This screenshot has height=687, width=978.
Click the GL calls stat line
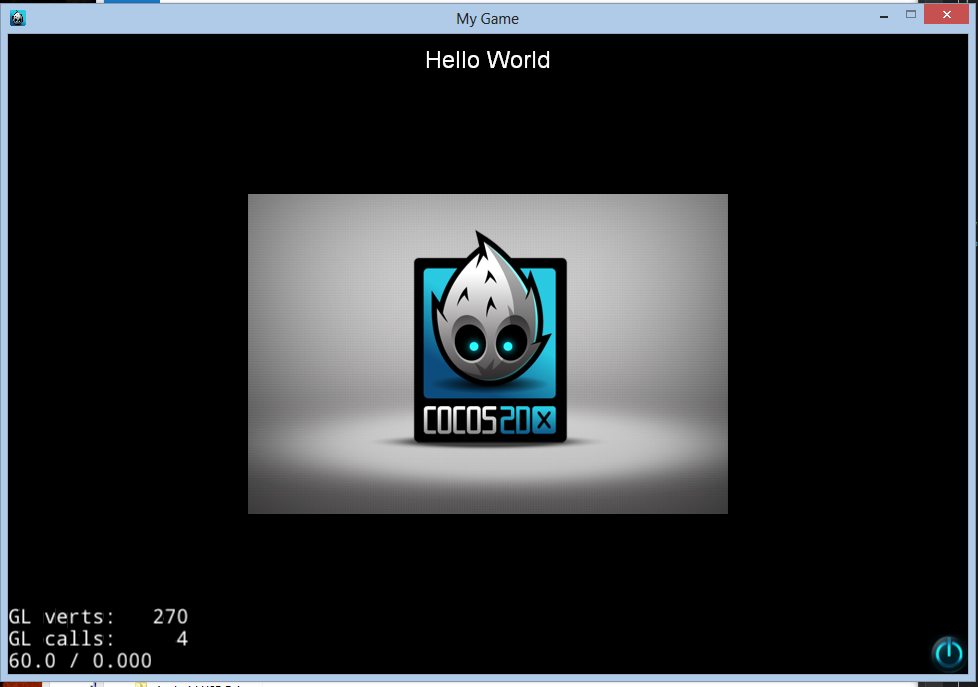pyautogui.click(x=98, y=638)
